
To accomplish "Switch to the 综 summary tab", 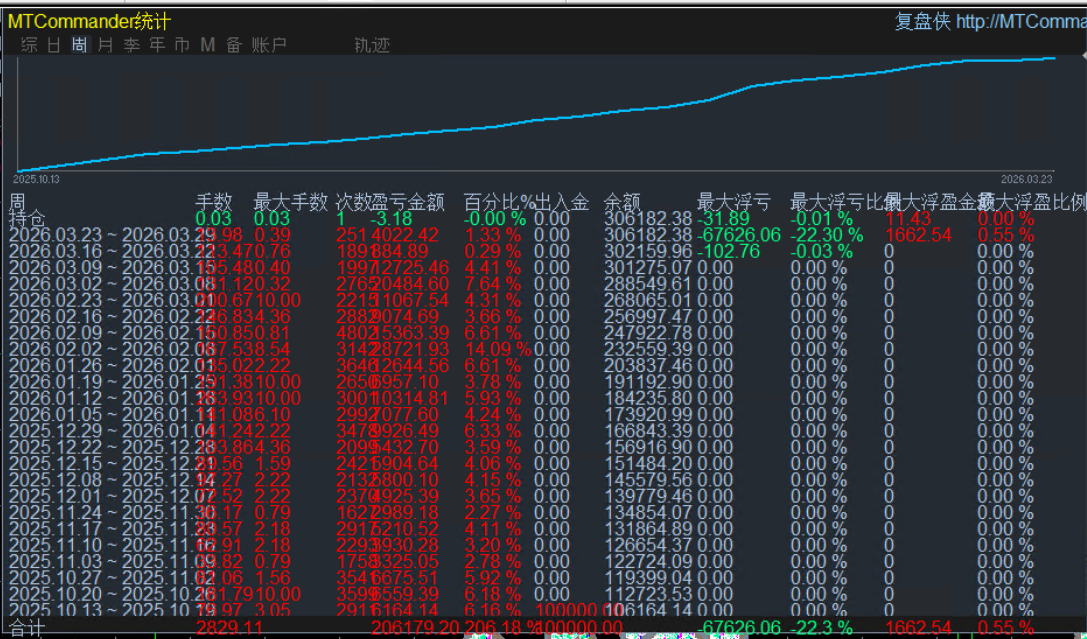I will (x=30, y=45).
